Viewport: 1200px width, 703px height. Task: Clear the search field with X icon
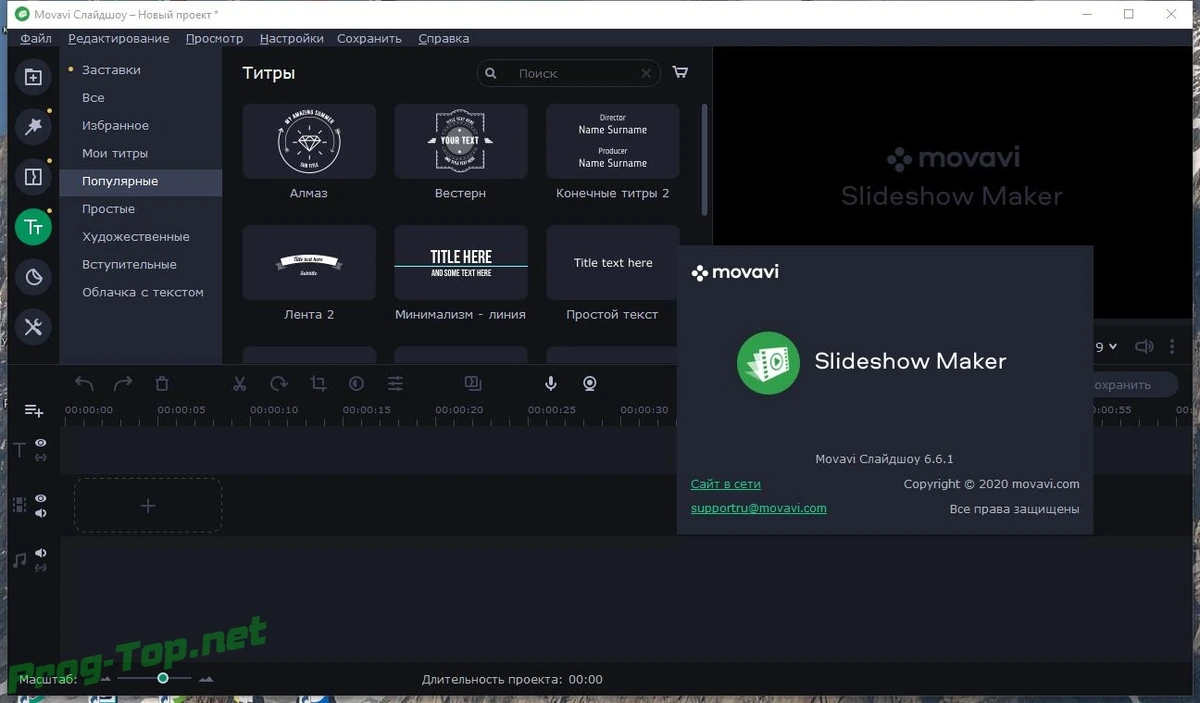pyautogui.click(x=647, y=73)
